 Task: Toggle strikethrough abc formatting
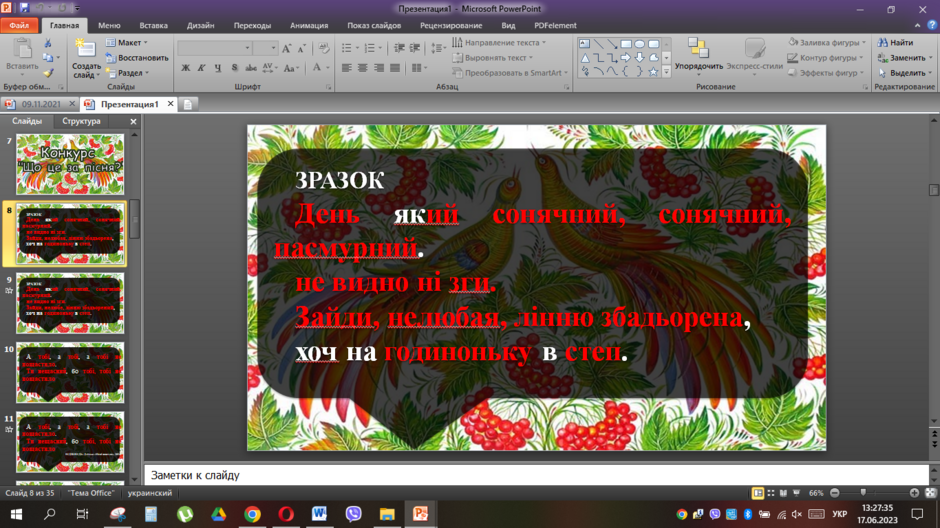click(x=251, y=68)
